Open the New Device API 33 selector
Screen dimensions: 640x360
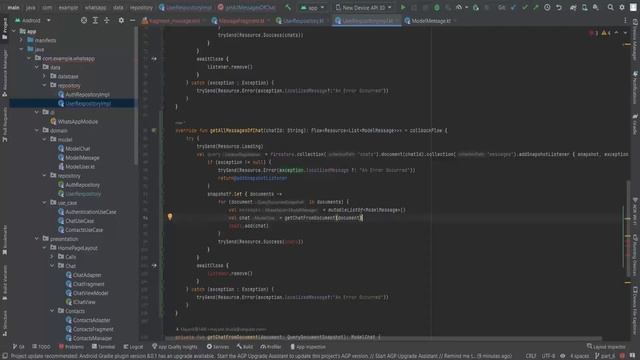363,7
